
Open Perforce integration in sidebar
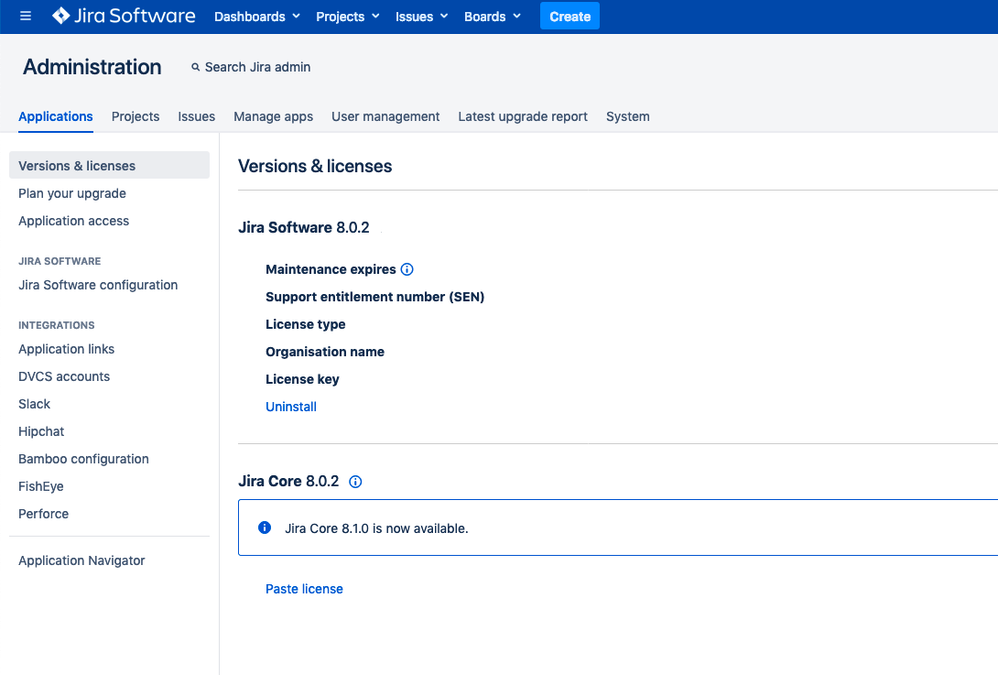tap(43, 513)
